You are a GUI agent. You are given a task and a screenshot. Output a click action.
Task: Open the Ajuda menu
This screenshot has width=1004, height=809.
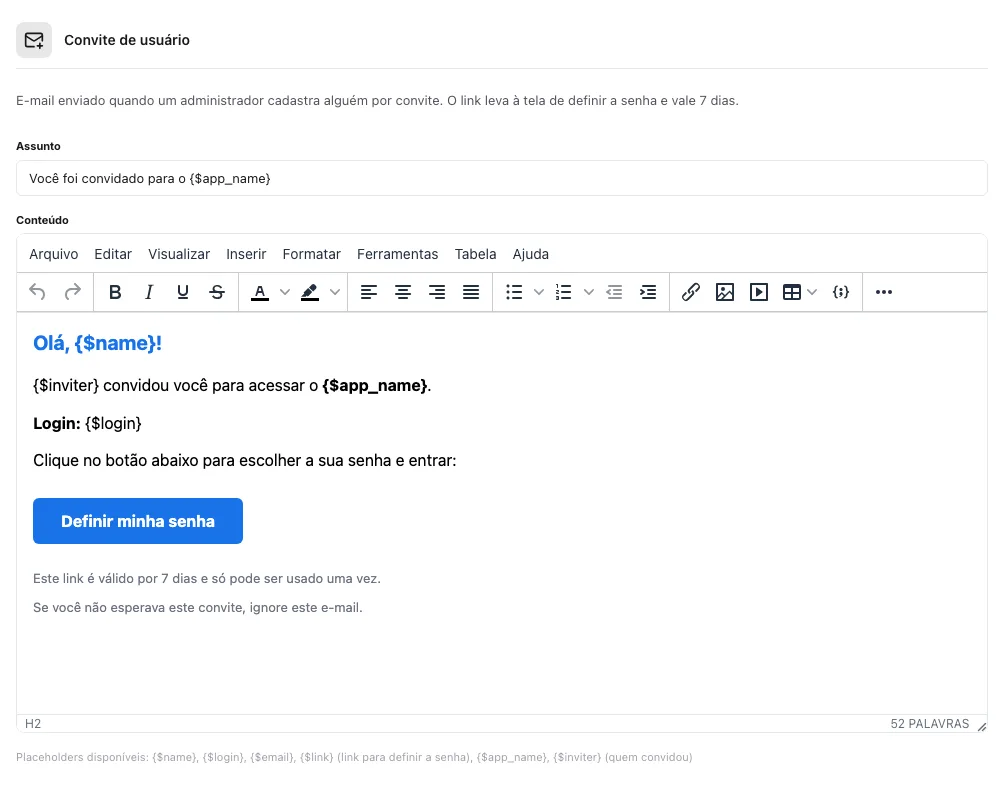point(530,254)
